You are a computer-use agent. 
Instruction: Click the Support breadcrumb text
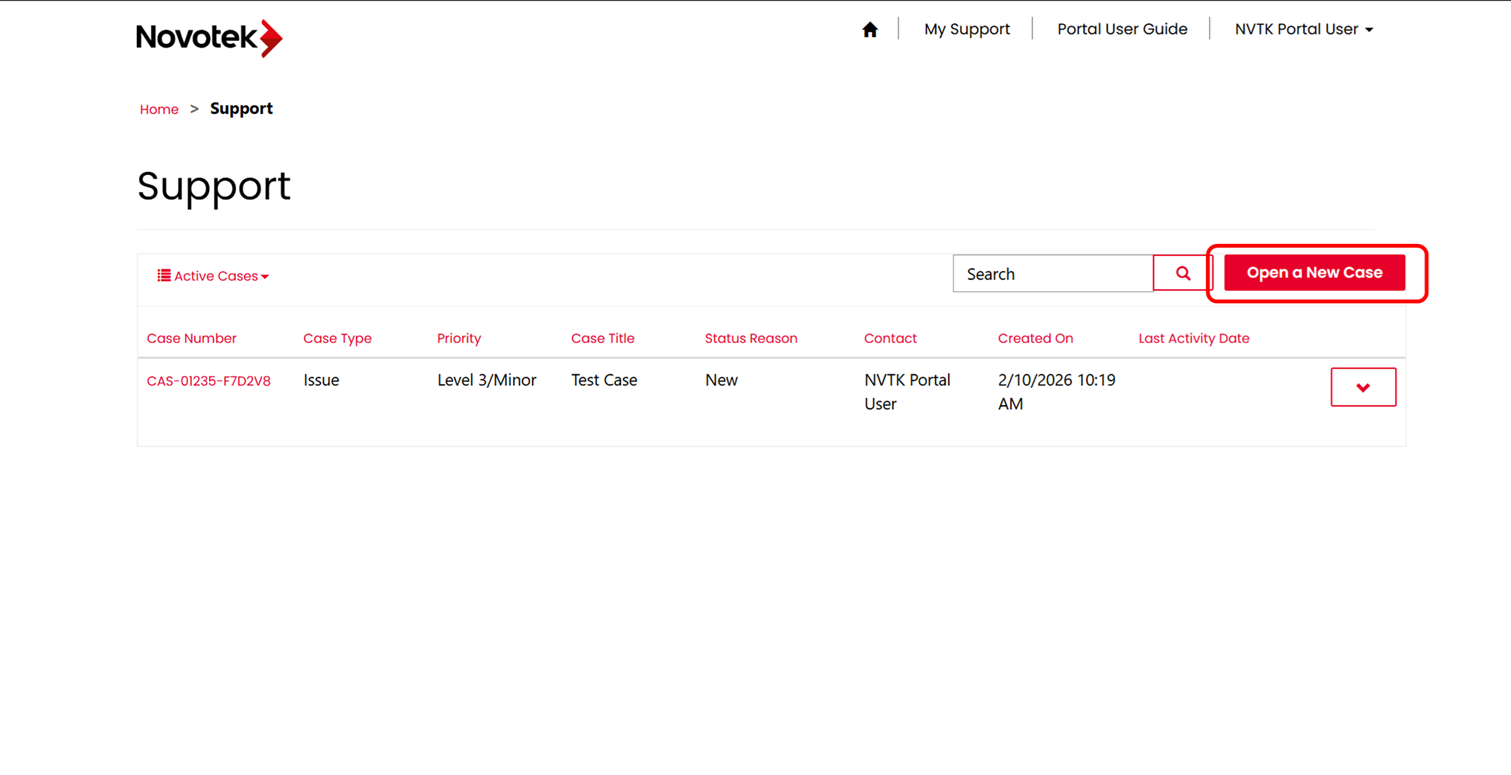point(241,108)
